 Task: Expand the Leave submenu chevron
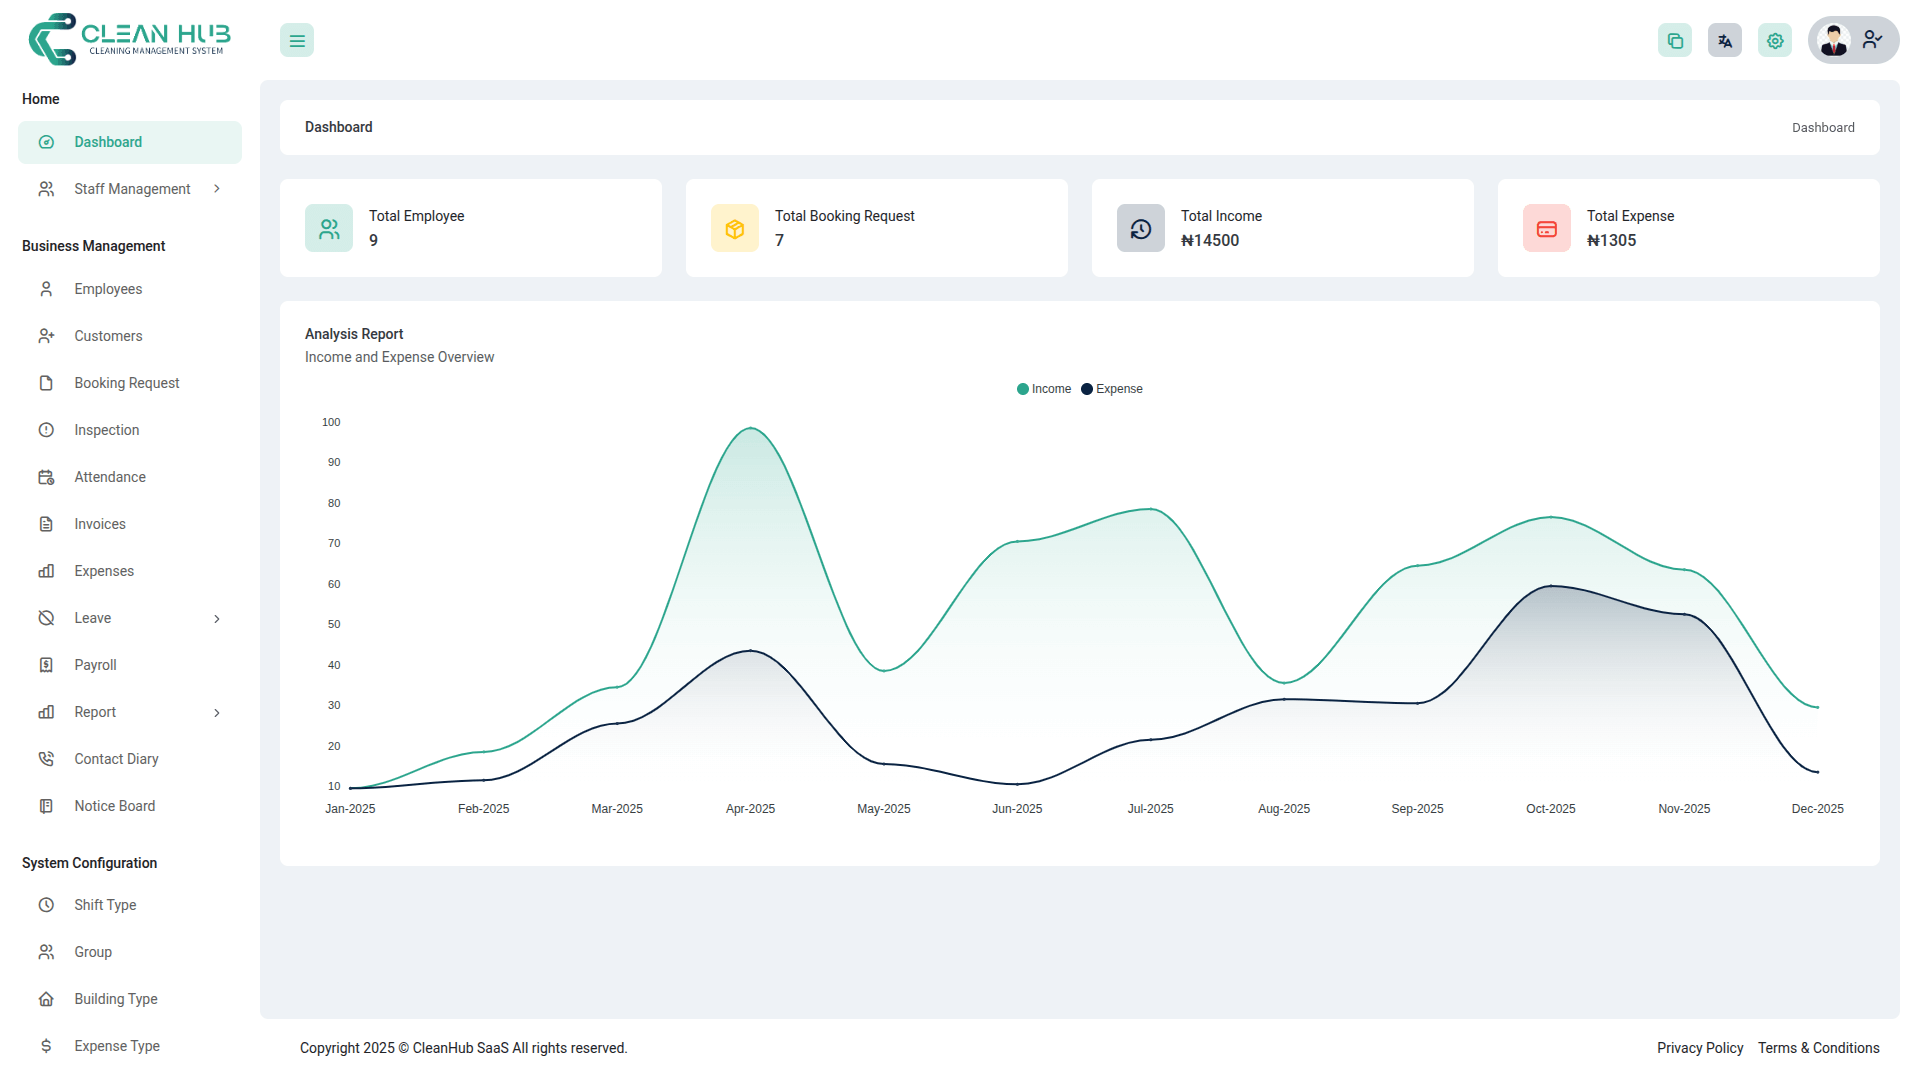click(217, 619)
